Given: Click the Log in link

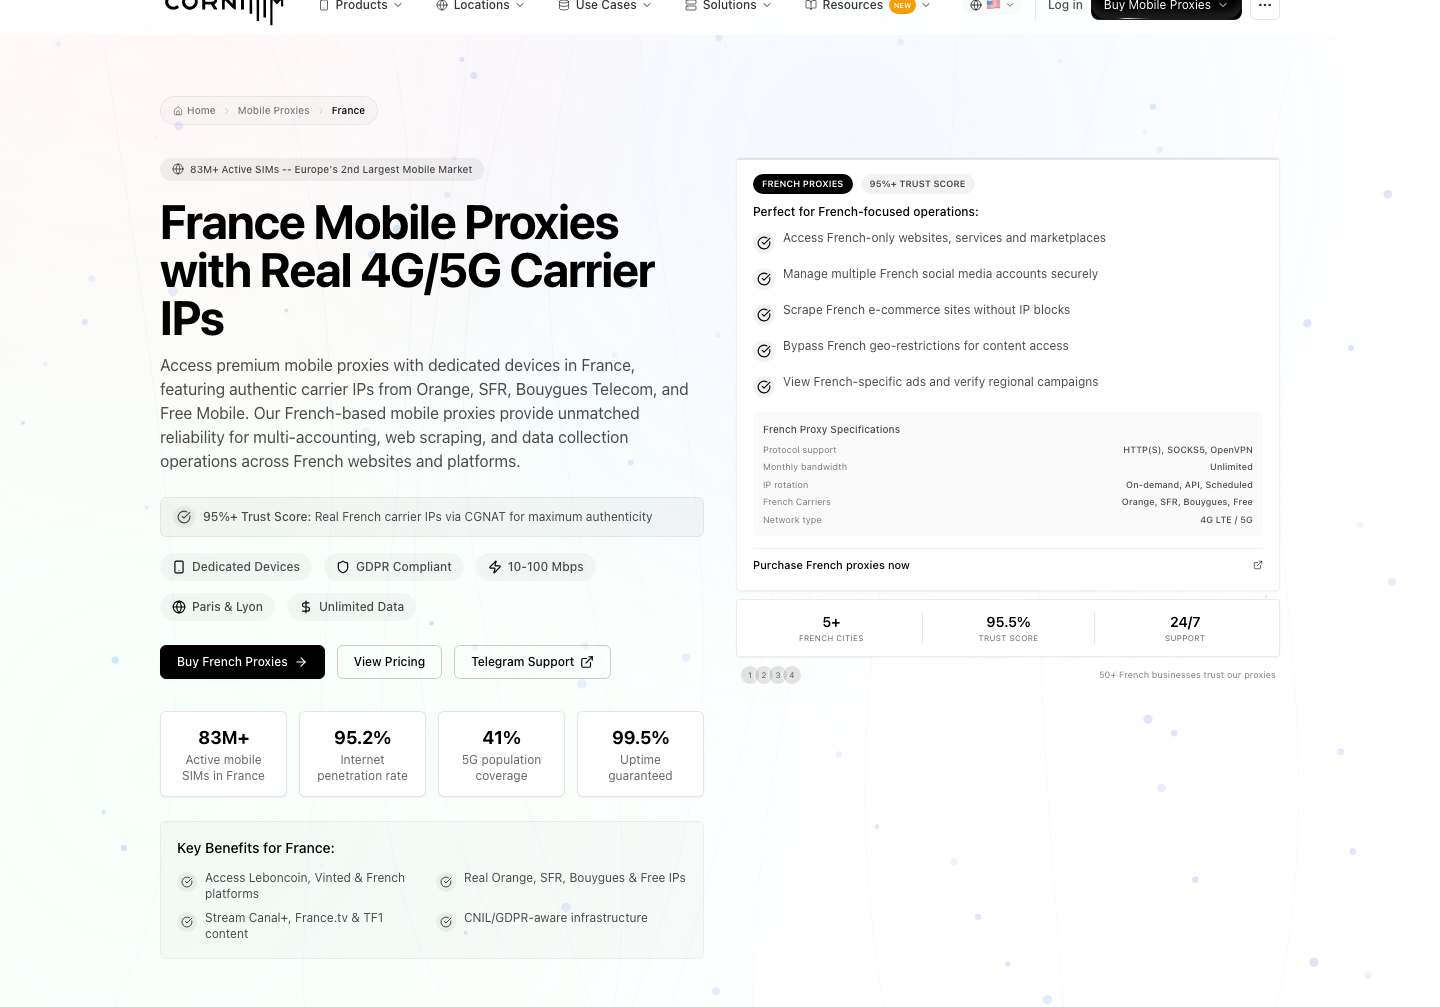Looking at the screenshot, I should tap(1065, 5).
